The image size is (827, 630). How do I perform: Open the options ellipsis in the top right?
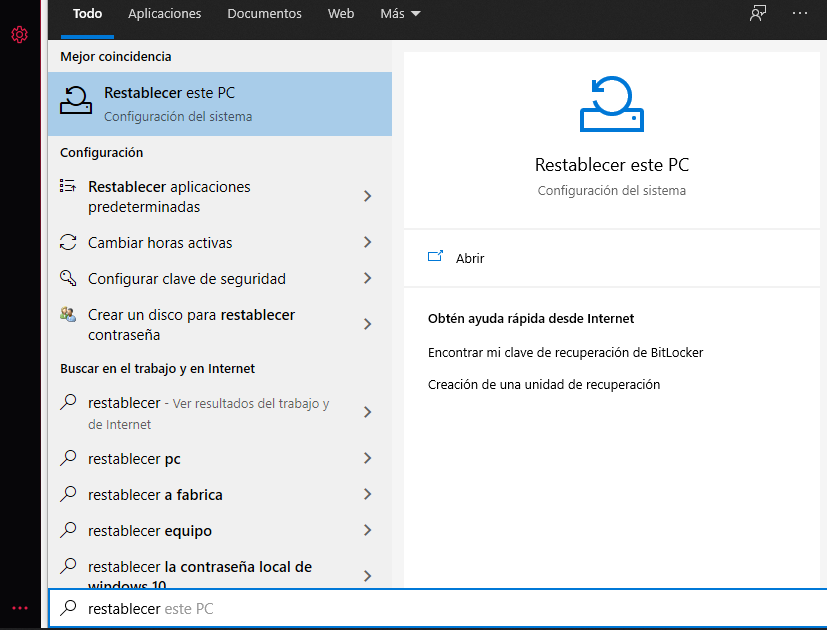[799, 11]
